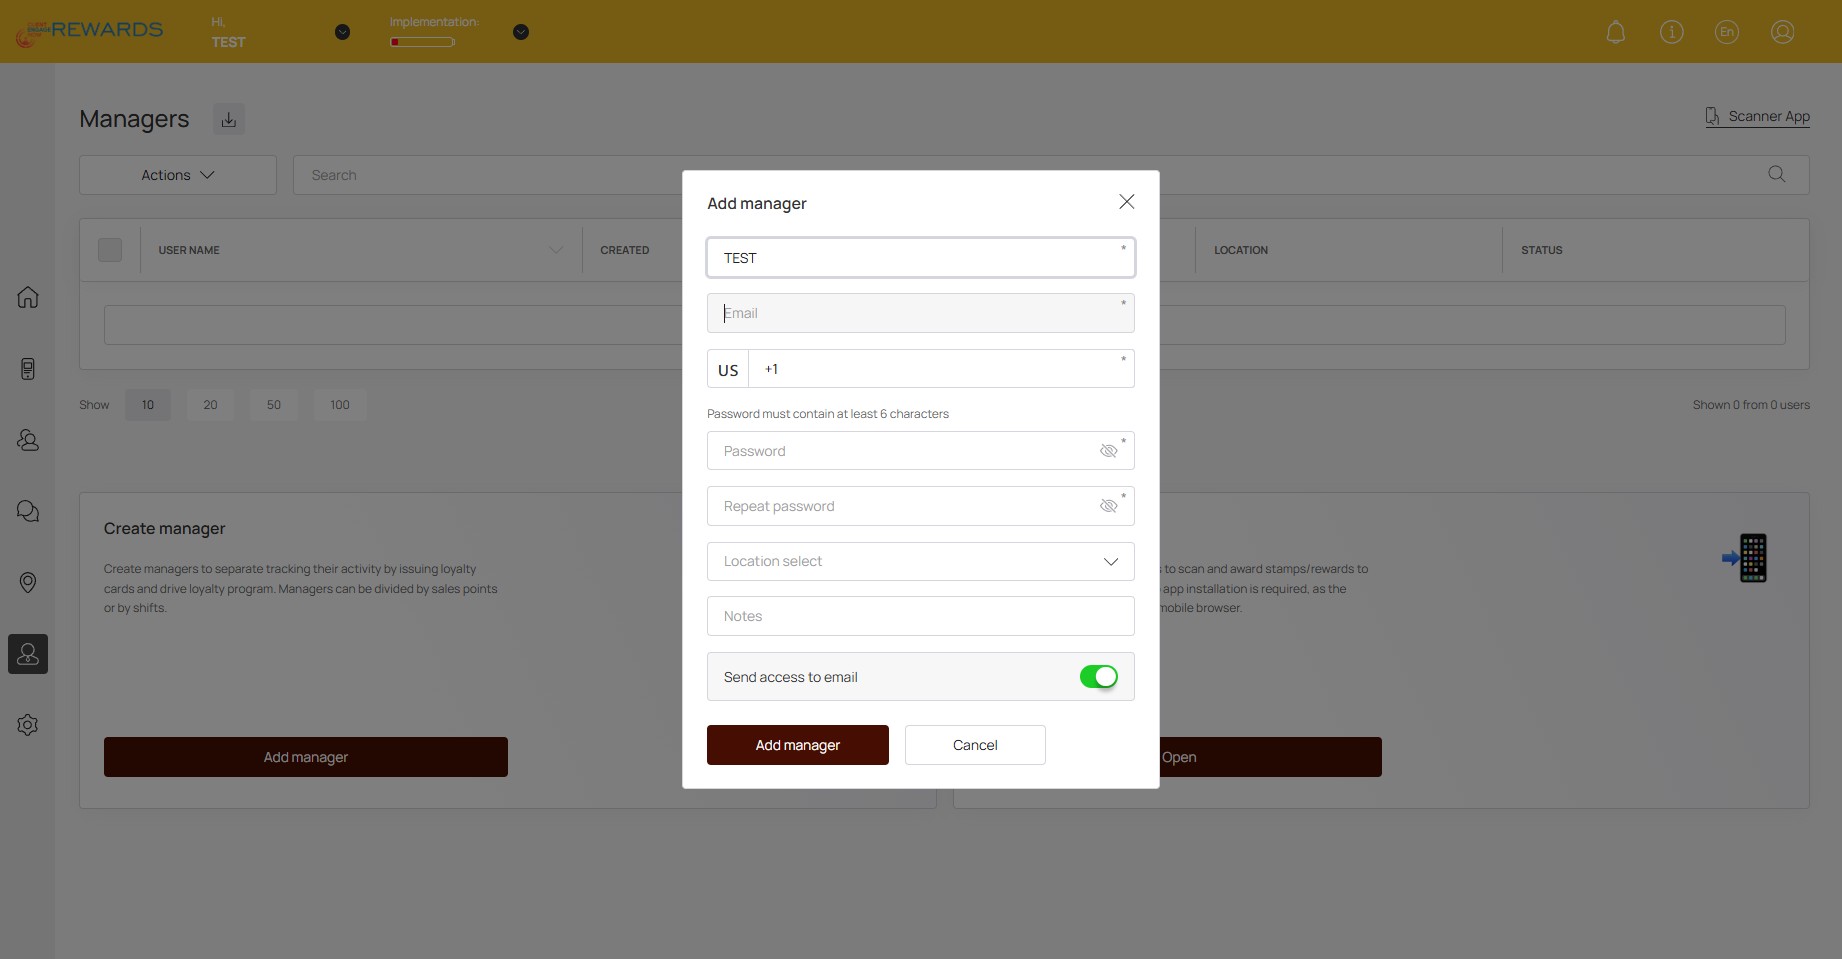Click the Scanner App phone icon

[1712, 116]
